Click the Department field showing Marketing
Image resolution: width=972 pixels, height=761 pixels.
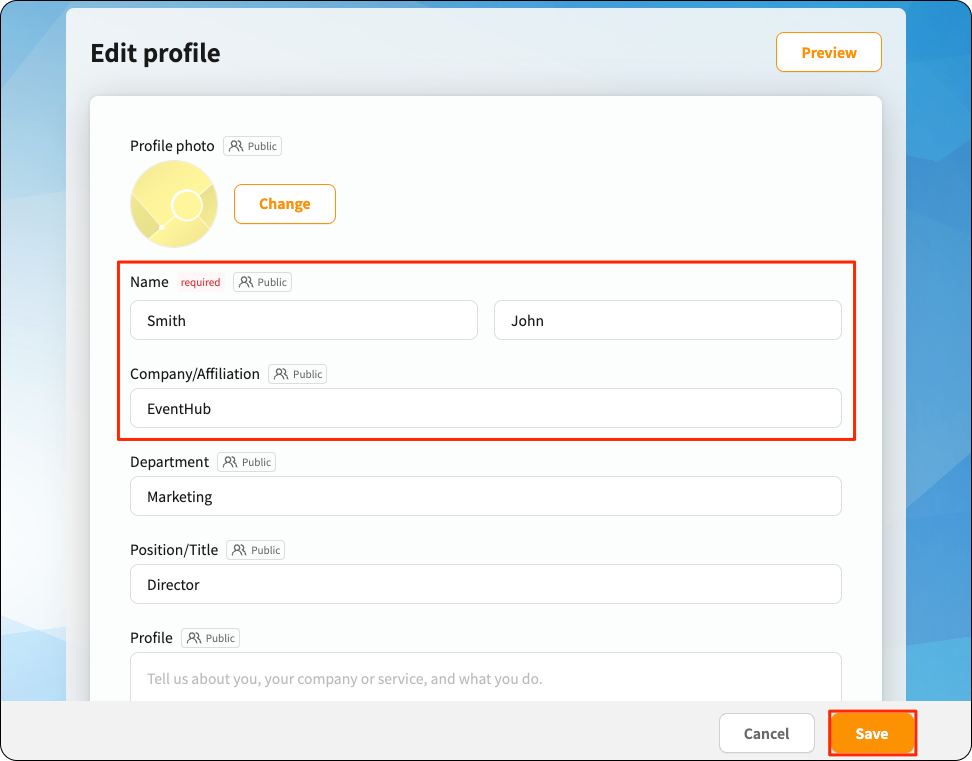click(x=486, y=496)
